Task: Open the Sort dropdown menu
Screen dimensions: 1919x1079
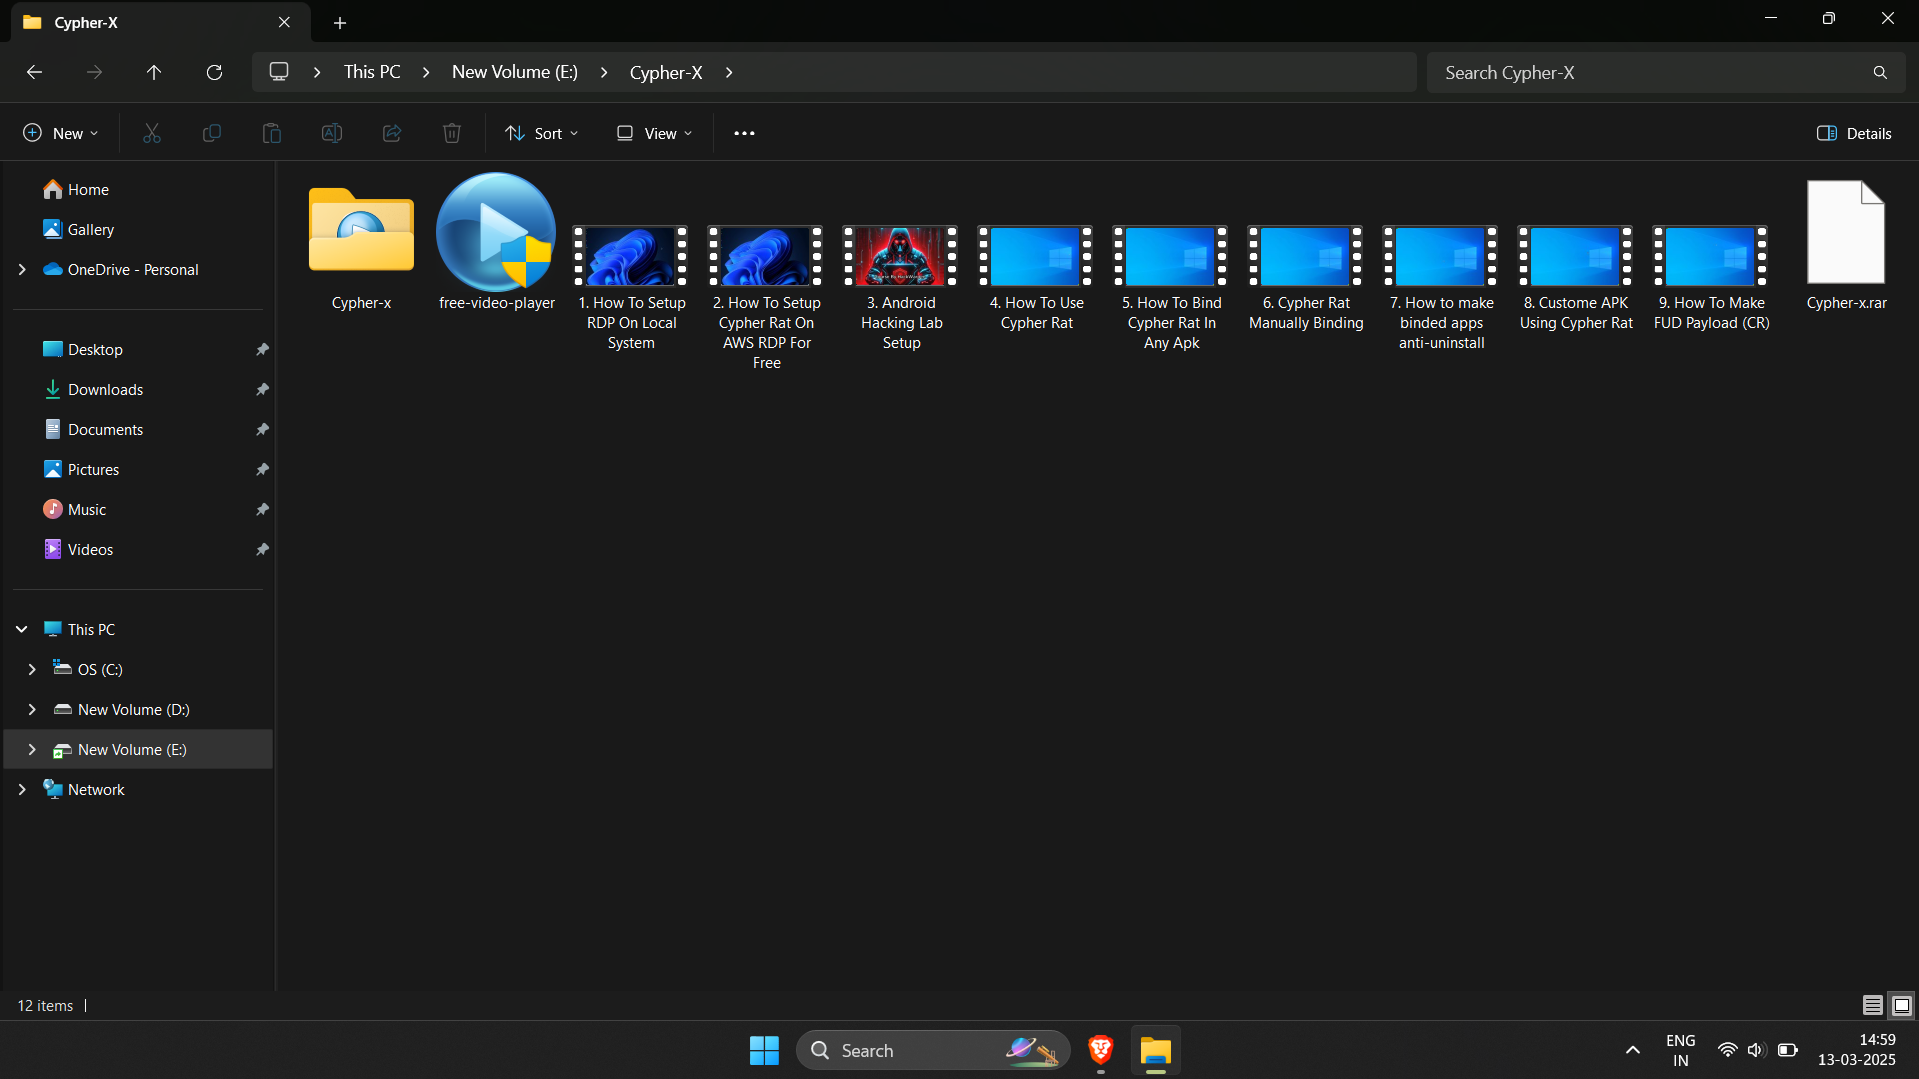Action: tap(542, 133)
